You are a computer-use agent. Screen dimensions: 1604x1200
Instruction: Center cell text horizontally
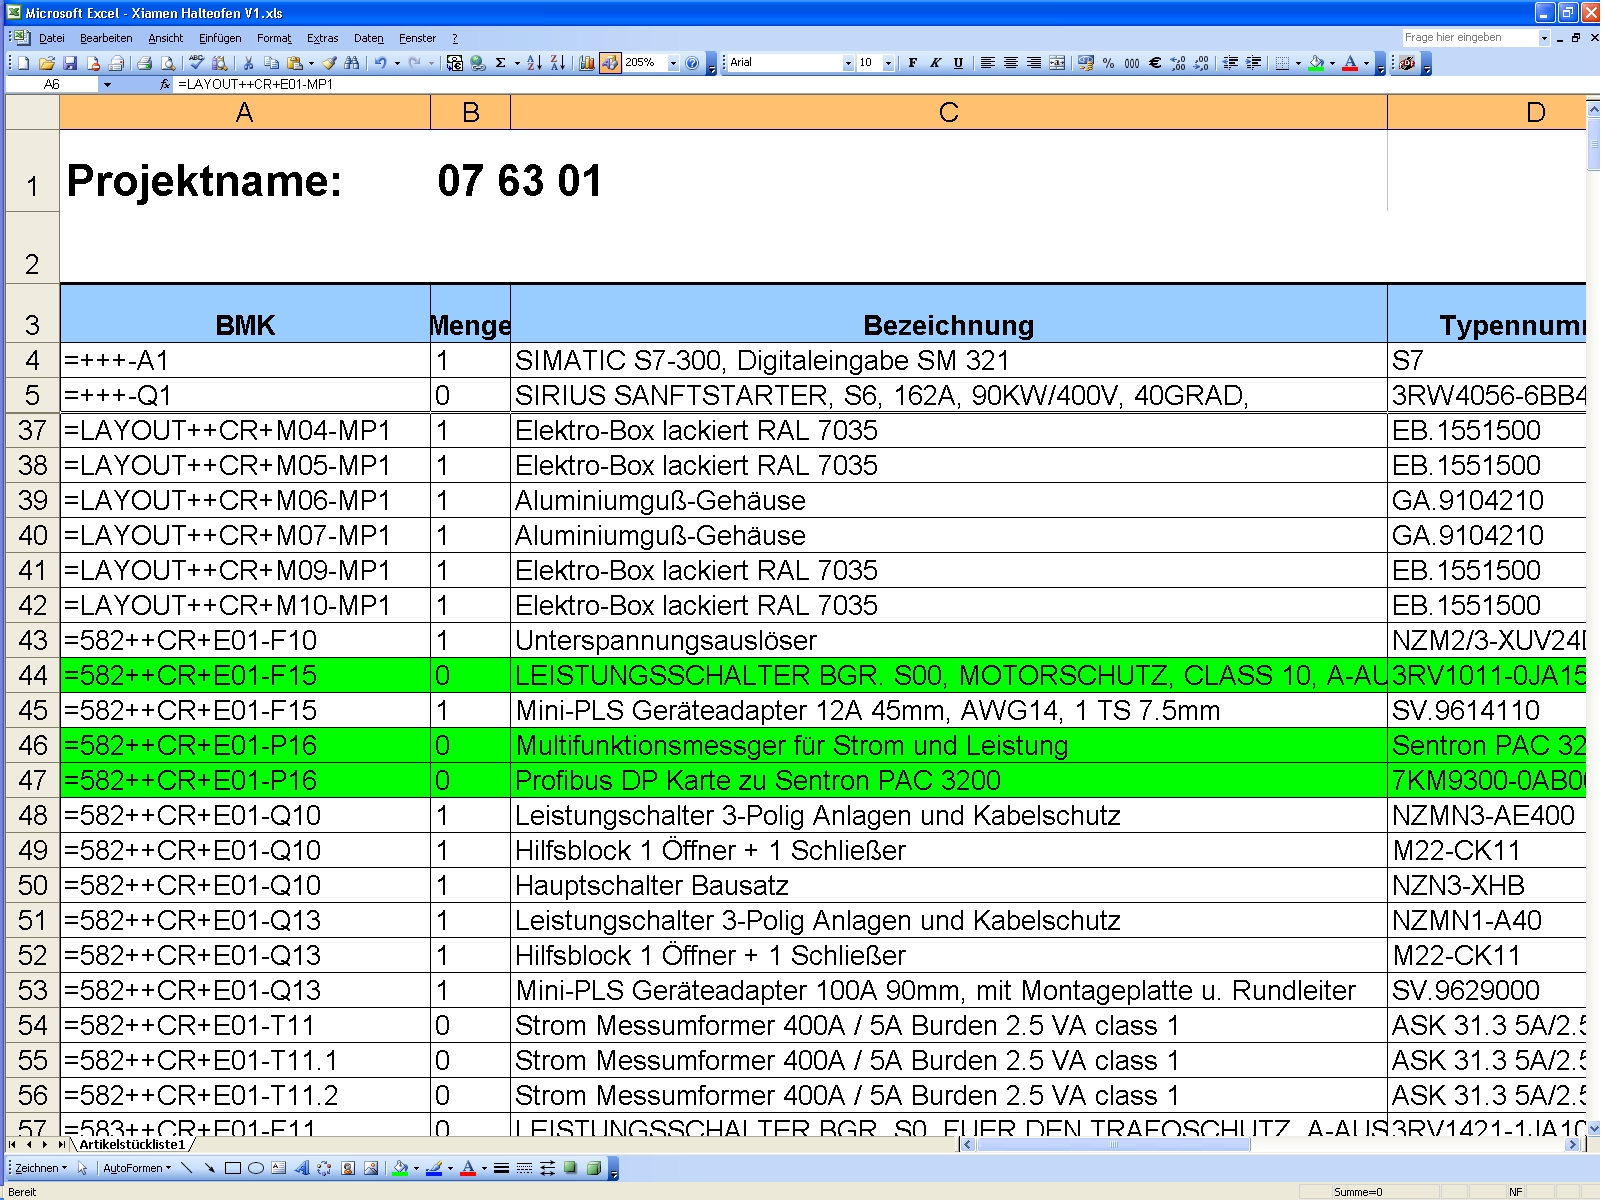(x=1010, y=63)
